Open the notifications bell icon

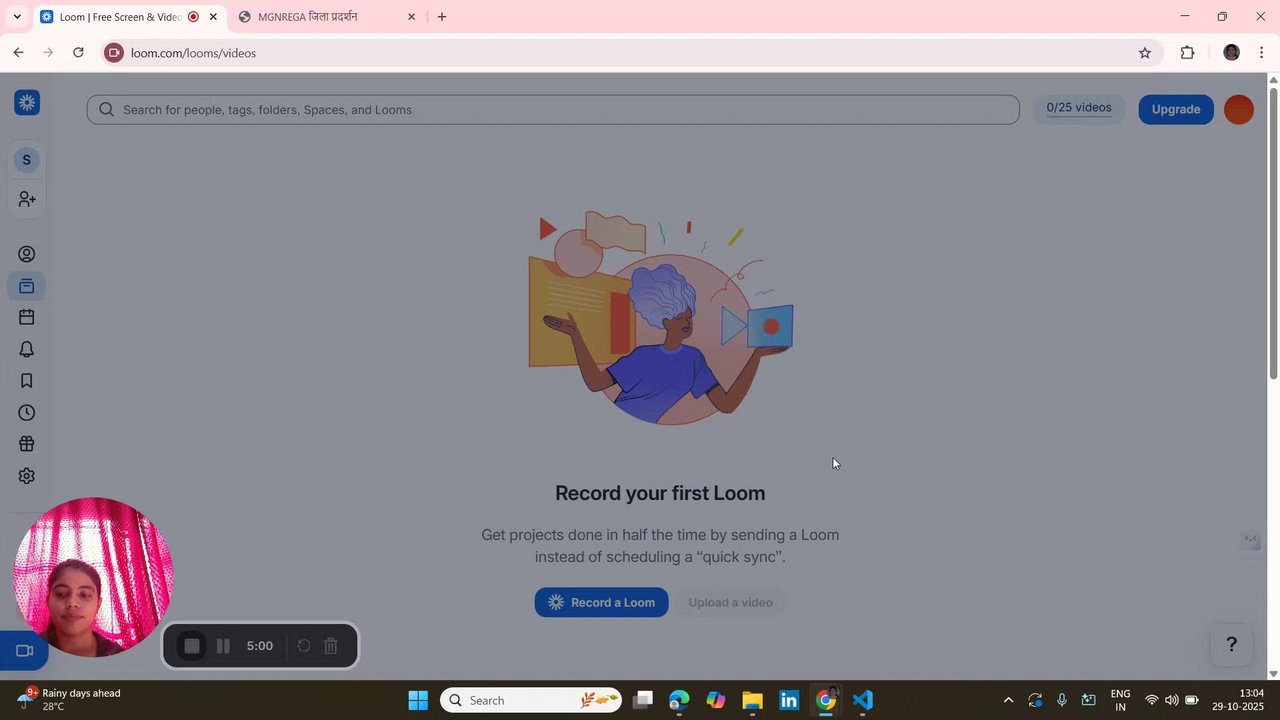point(27,349)
